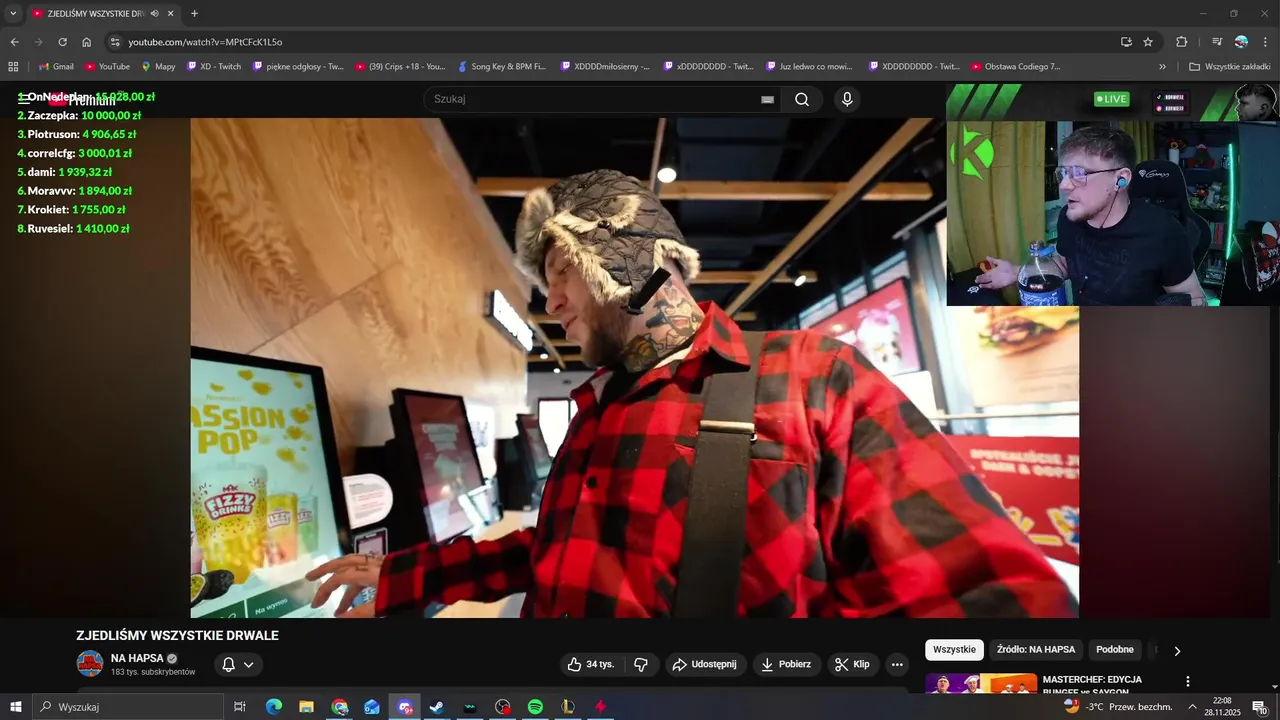Open the site information icon beside URL
The width and height of the screenshot is (1280, 720).
pos(115,42)
